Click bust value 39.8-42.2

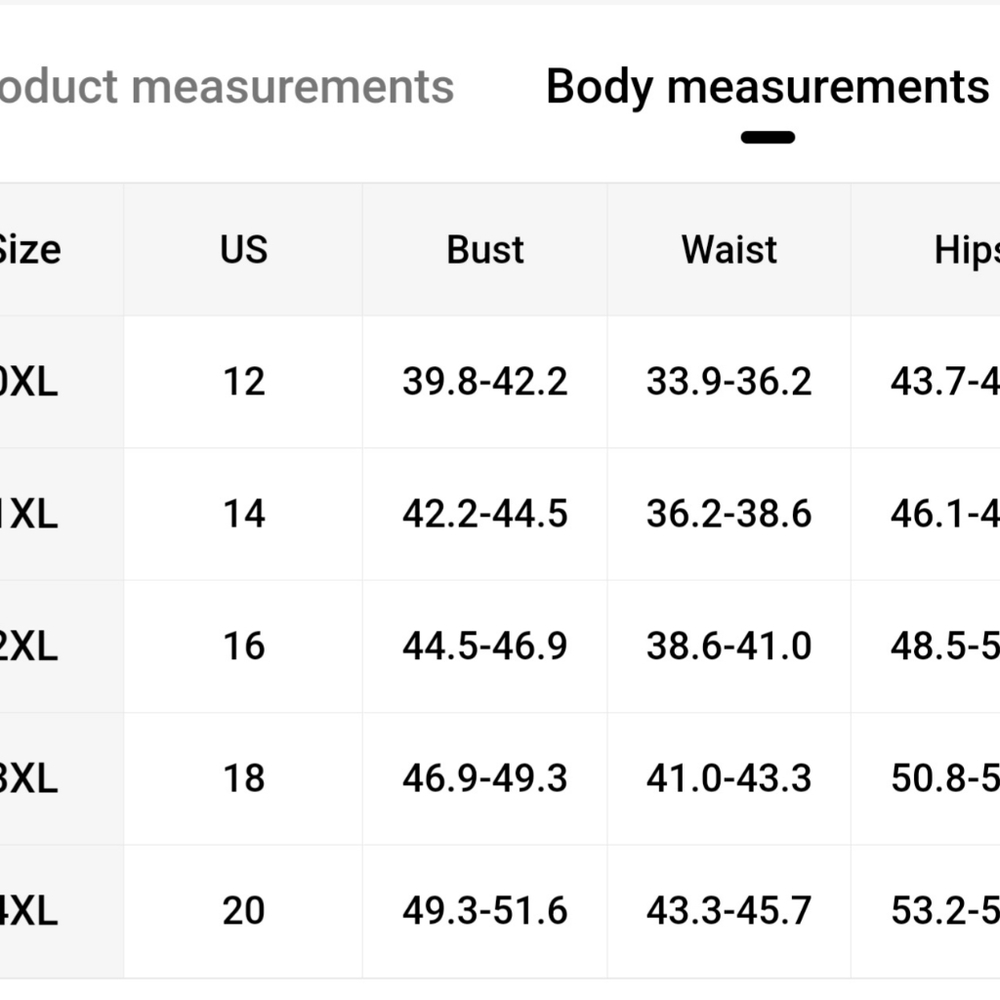[x=485, y=382]
